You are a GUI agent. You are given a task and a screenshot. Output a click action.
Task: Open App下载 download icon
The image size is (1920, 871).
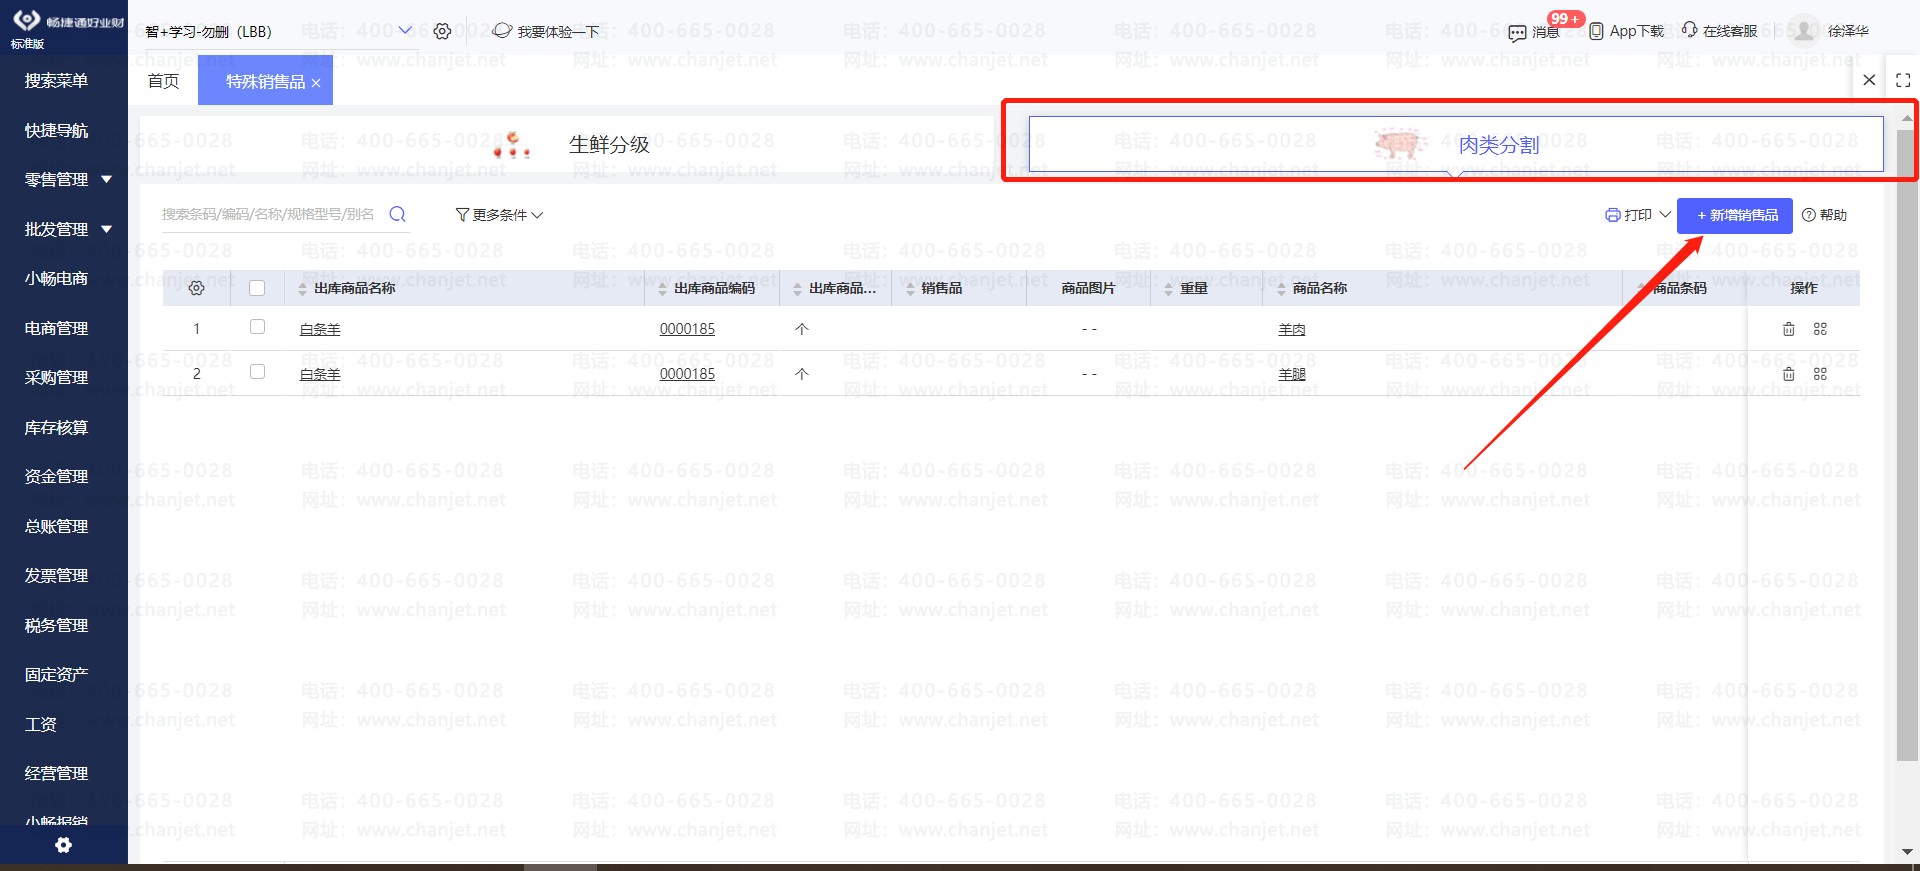[1596, 31]
